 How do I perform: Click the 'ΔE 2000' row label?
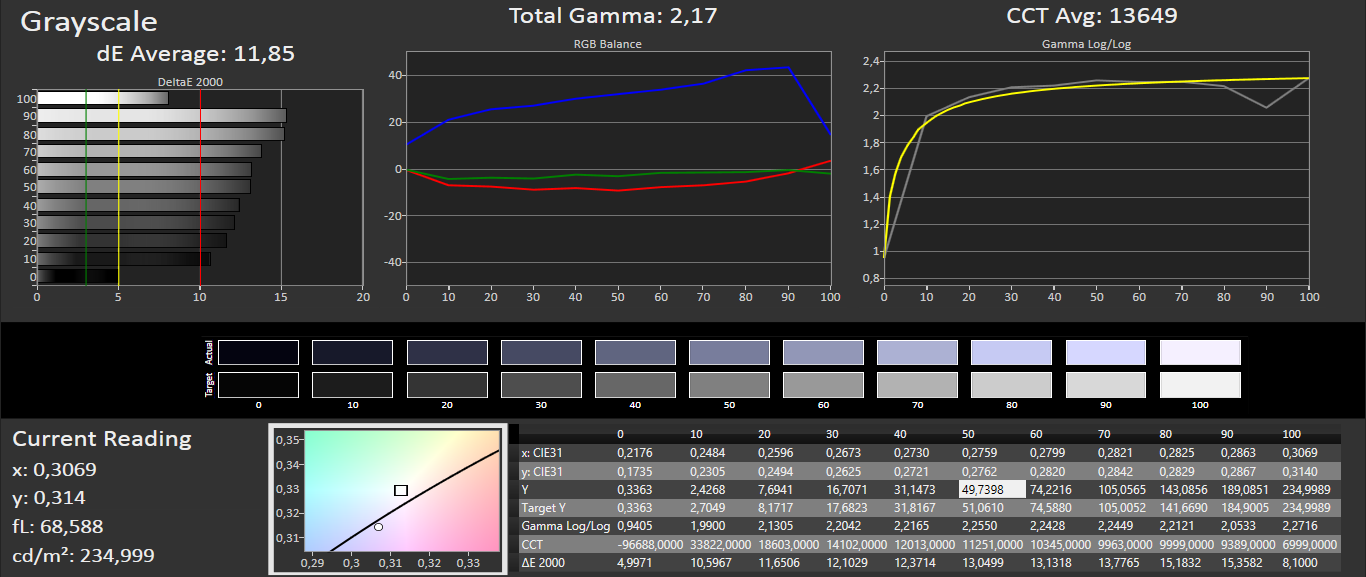(x=544, y=562)
